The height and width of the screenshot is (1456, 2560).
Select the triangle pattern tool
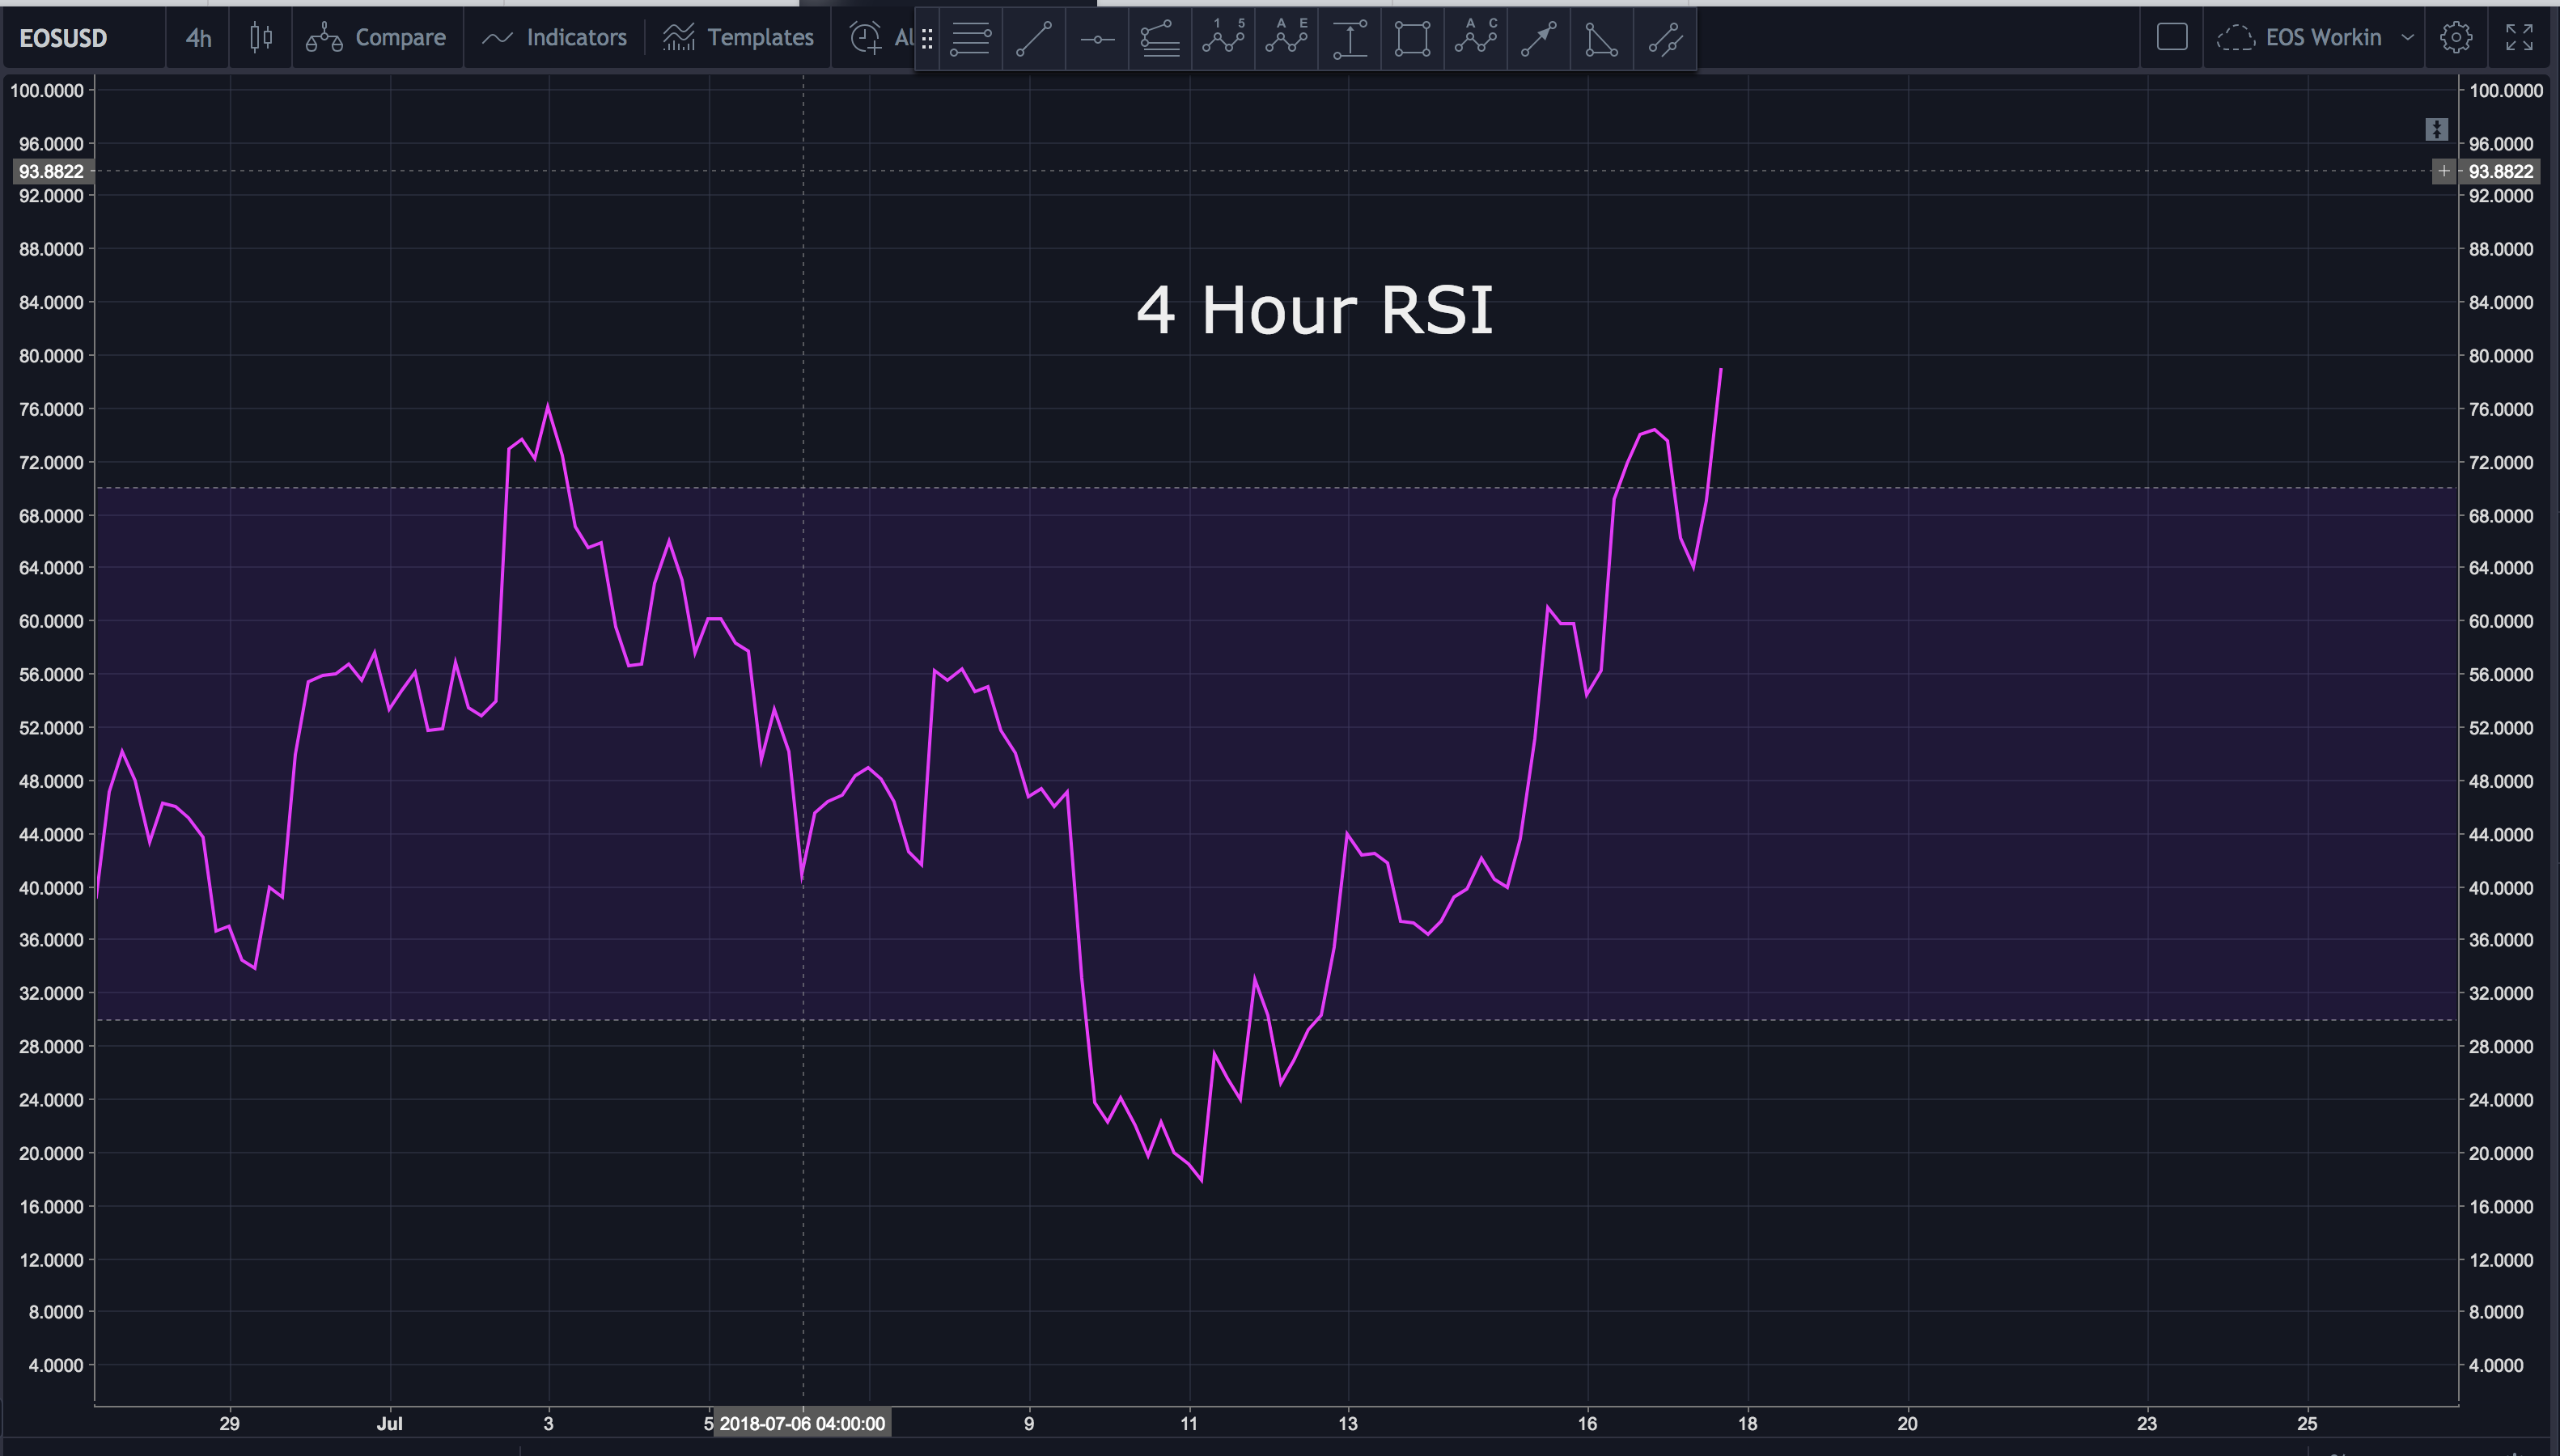click(1601, 39)
